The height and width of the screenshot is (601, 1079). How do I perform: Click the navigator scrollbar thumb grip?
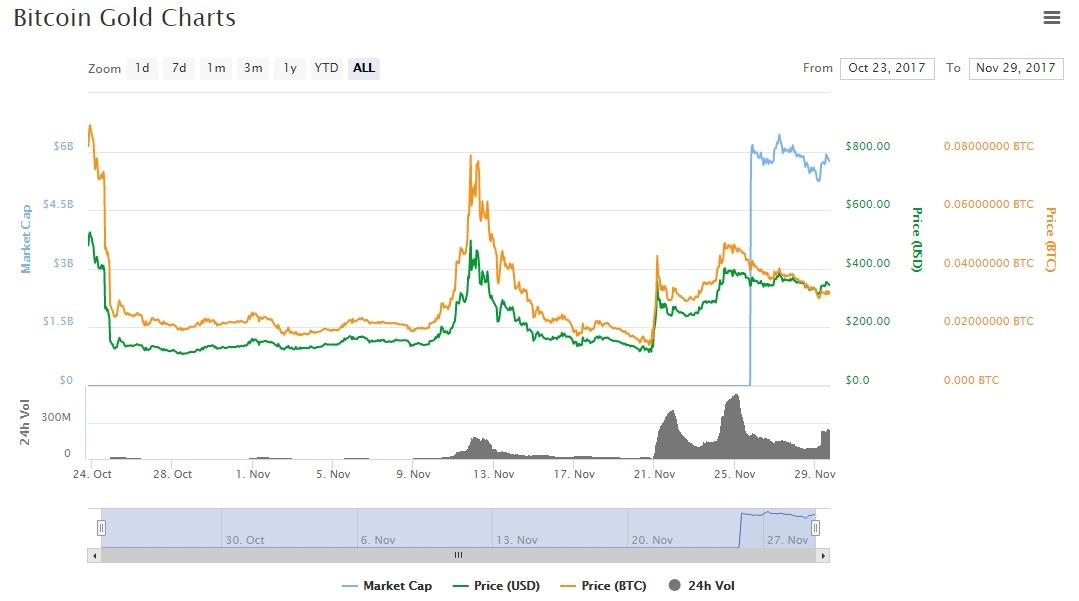click(458, 556)
